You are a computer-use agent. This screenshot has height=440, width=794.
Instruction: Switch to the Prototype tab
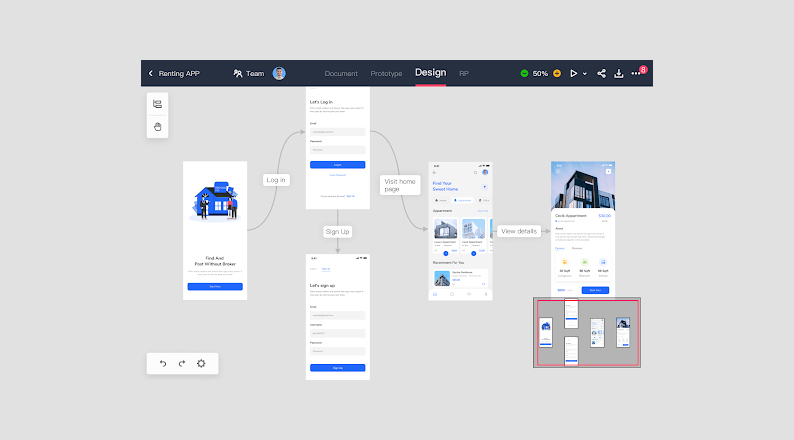[386, 73]
